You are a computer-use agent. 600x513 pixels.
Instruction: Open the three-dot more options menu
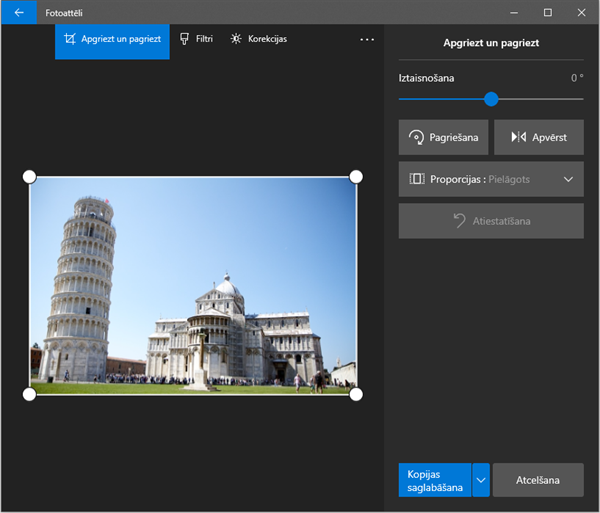pos(367,39)
